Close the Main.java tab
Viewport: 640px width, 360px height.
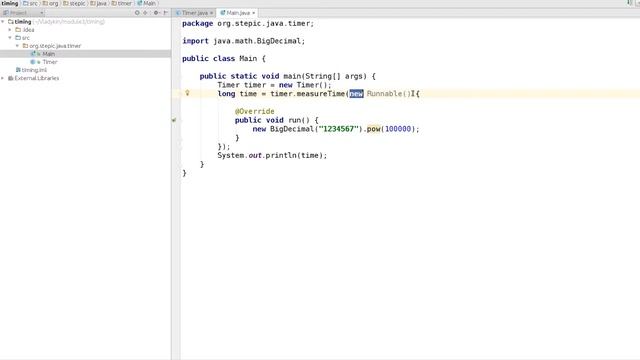(253, 13)
